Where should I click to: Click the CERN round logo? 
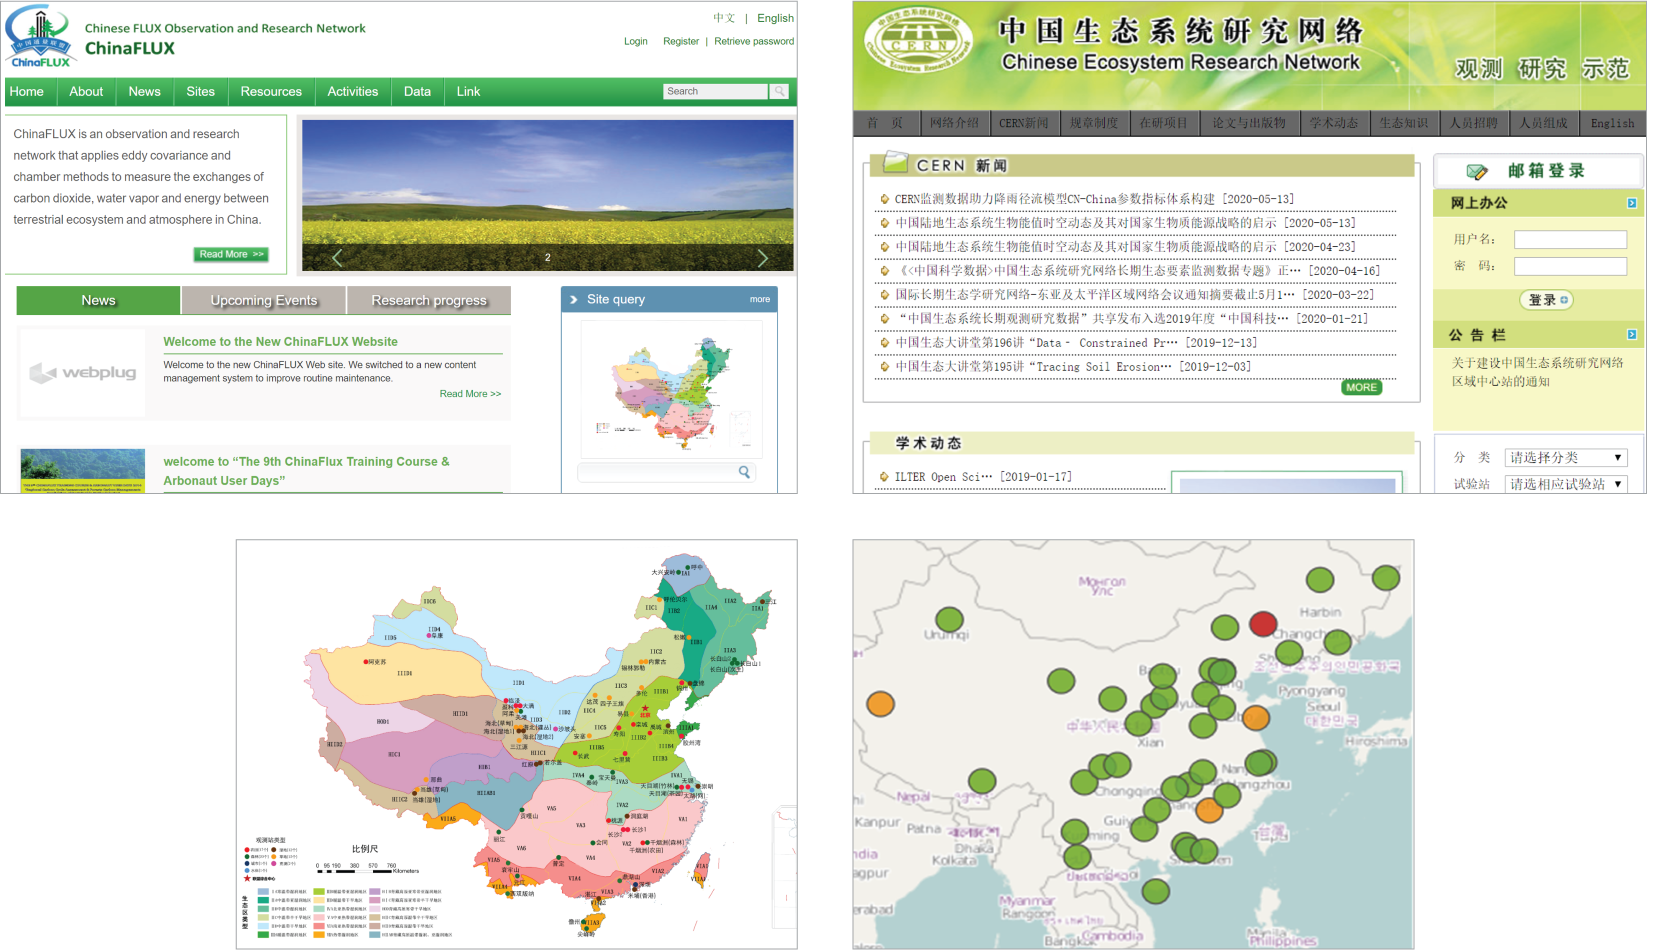(918, 42)
